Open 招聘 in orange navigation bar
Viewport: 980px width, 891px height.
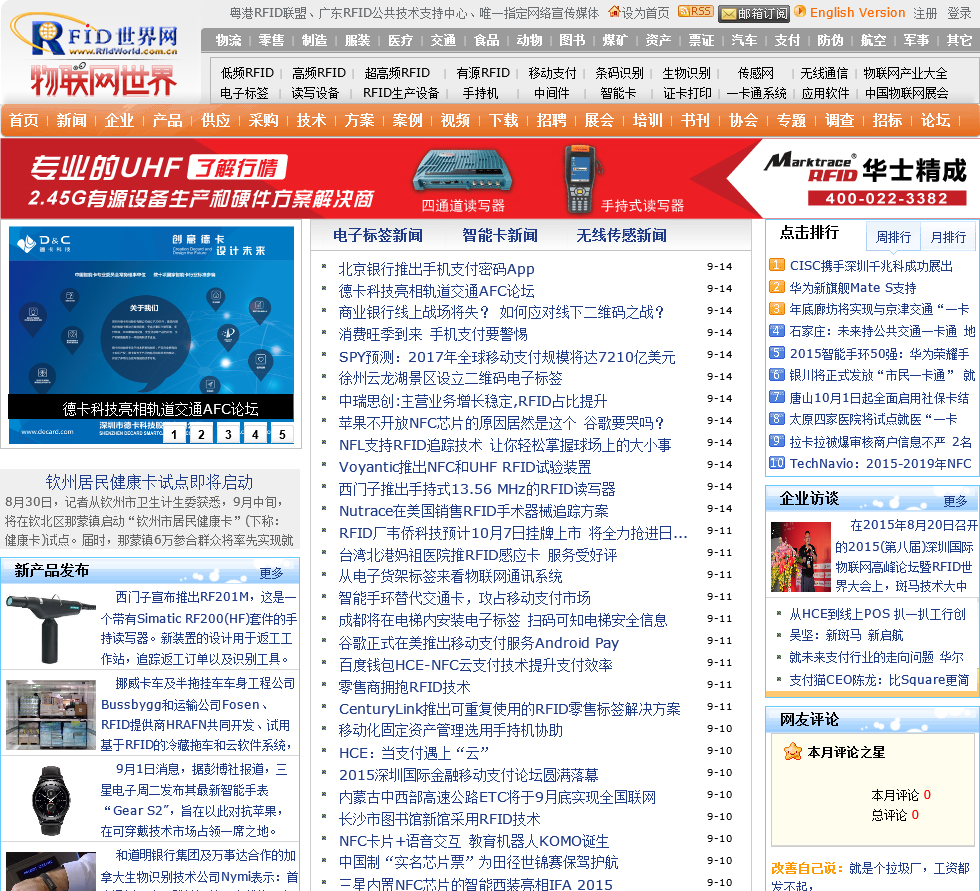click(x=551, y=120)
